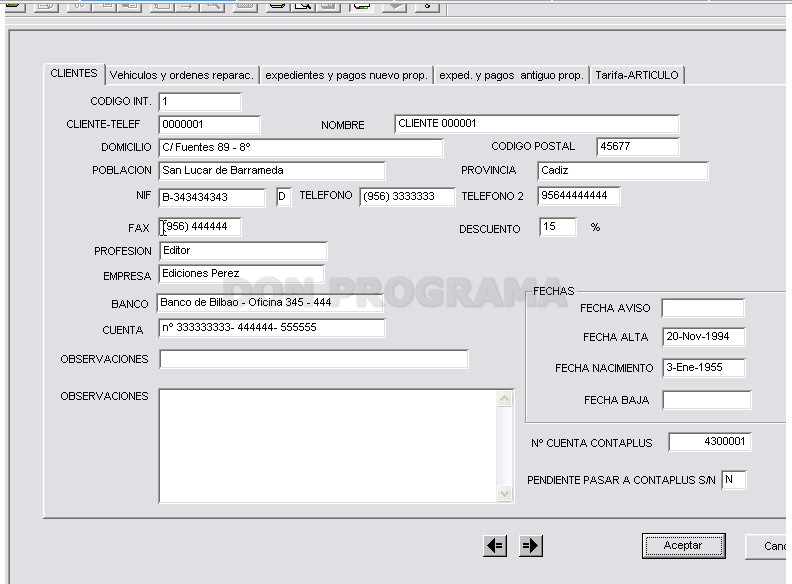The height and width of the screenshot is (584, 792).
Task: Click the Aceptar button
Action: pyautogui.click(x=683, y=546)
